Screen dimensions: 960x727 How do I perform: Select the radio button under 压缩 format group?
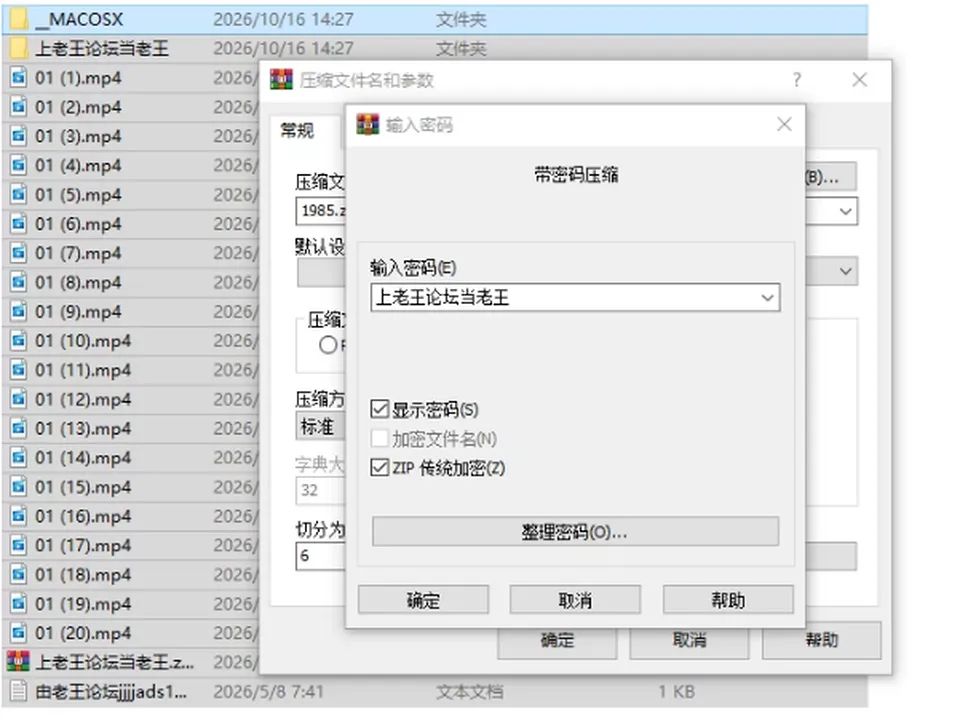tap(328, 345)
